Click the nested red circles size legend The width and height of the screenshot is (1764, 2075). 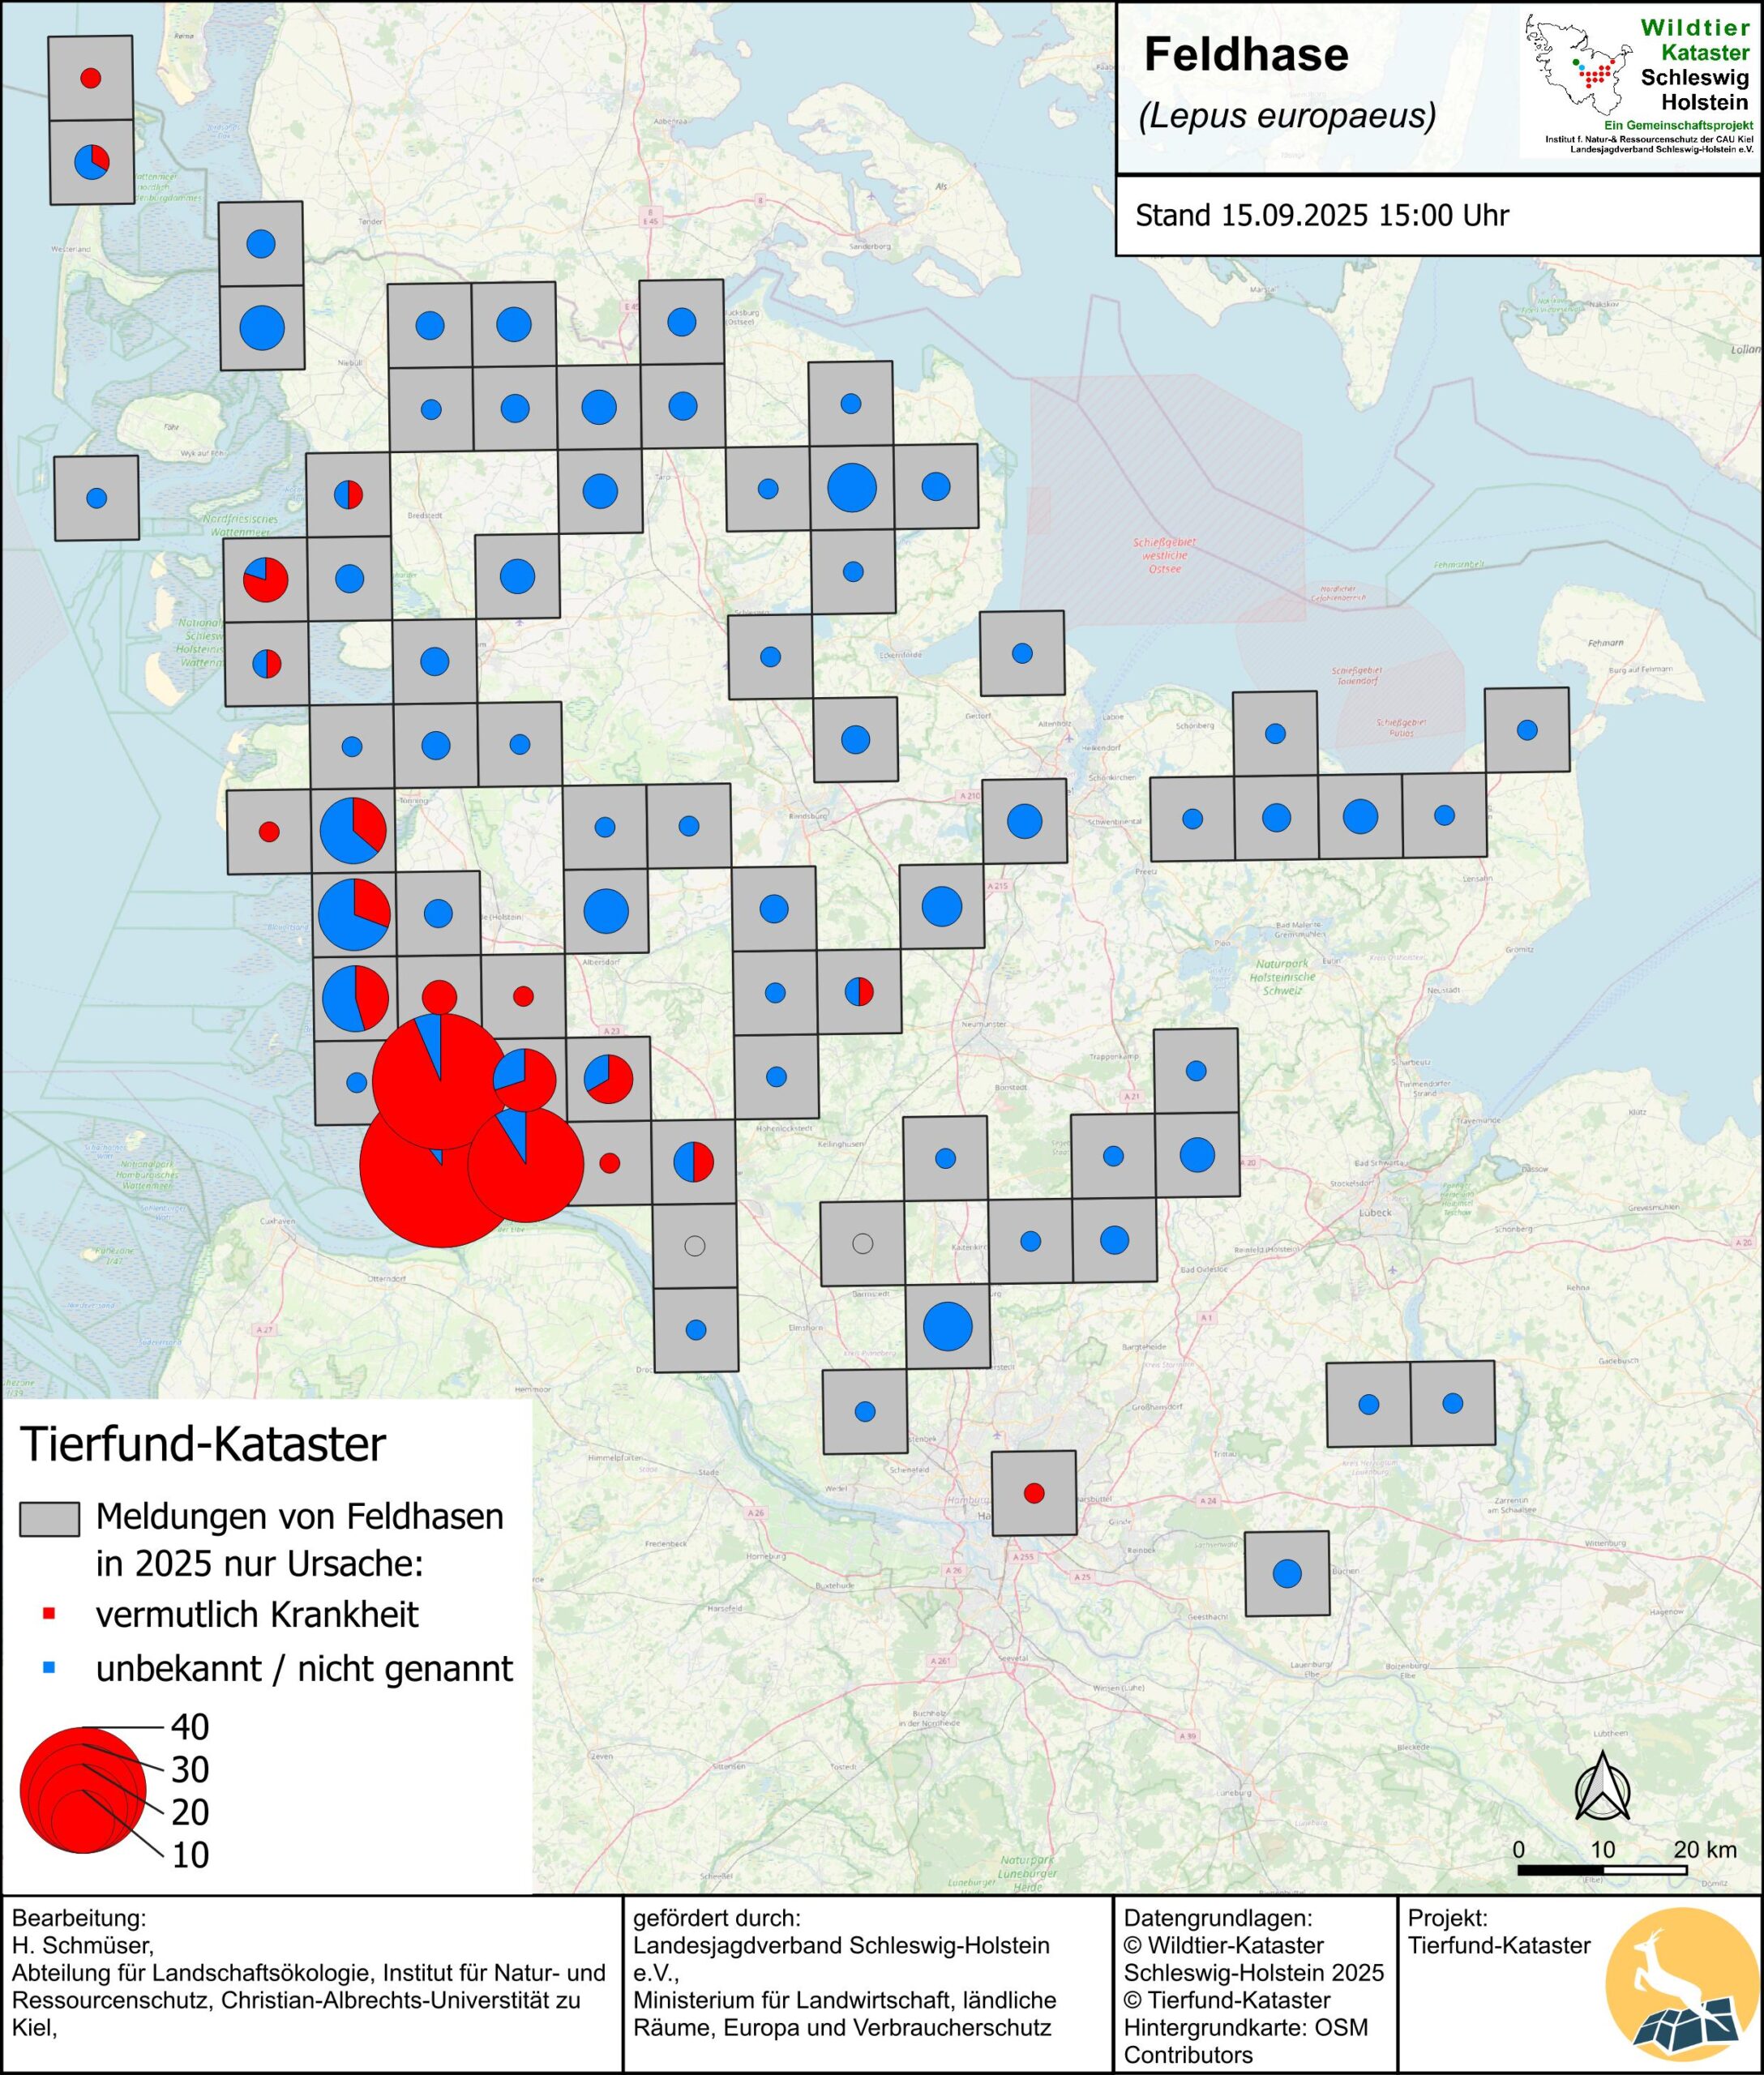tap(82, 1790)
